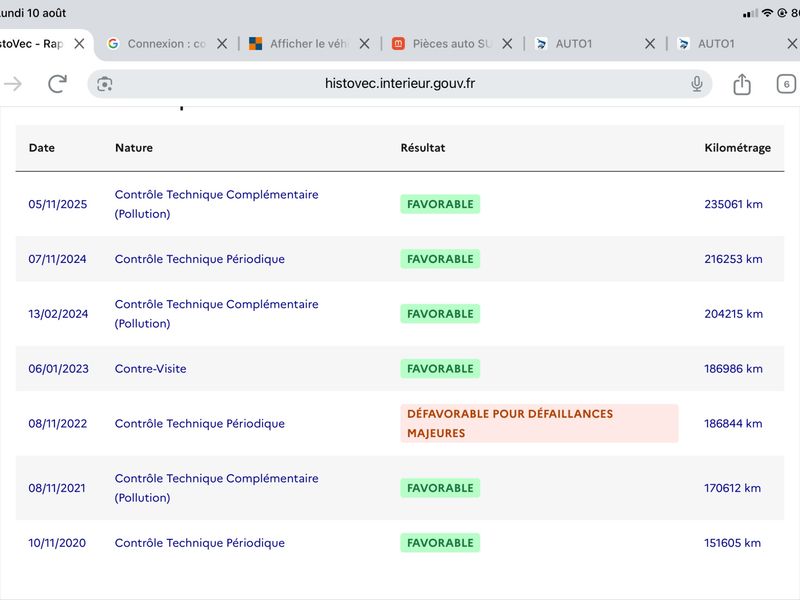Select the 170612 km mileage value

click(732, 488)
